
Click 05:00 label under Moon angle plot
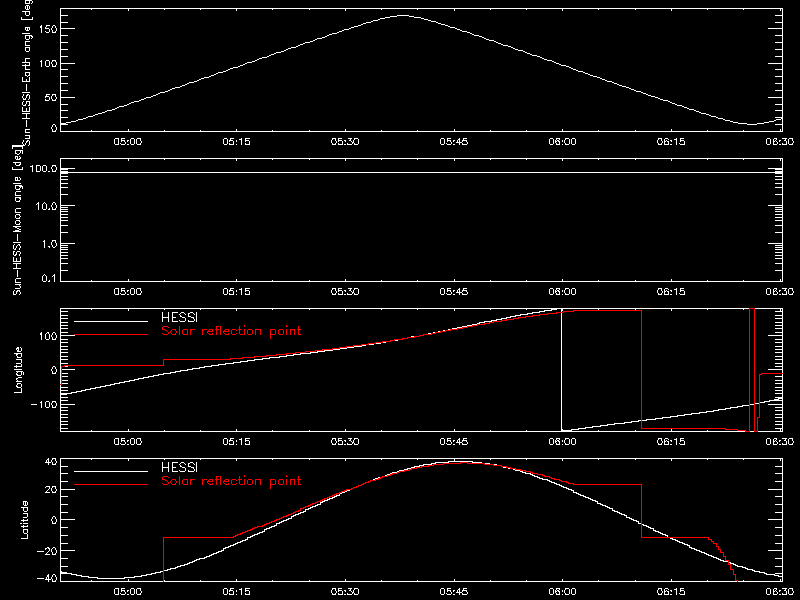(x=128, y=292)
